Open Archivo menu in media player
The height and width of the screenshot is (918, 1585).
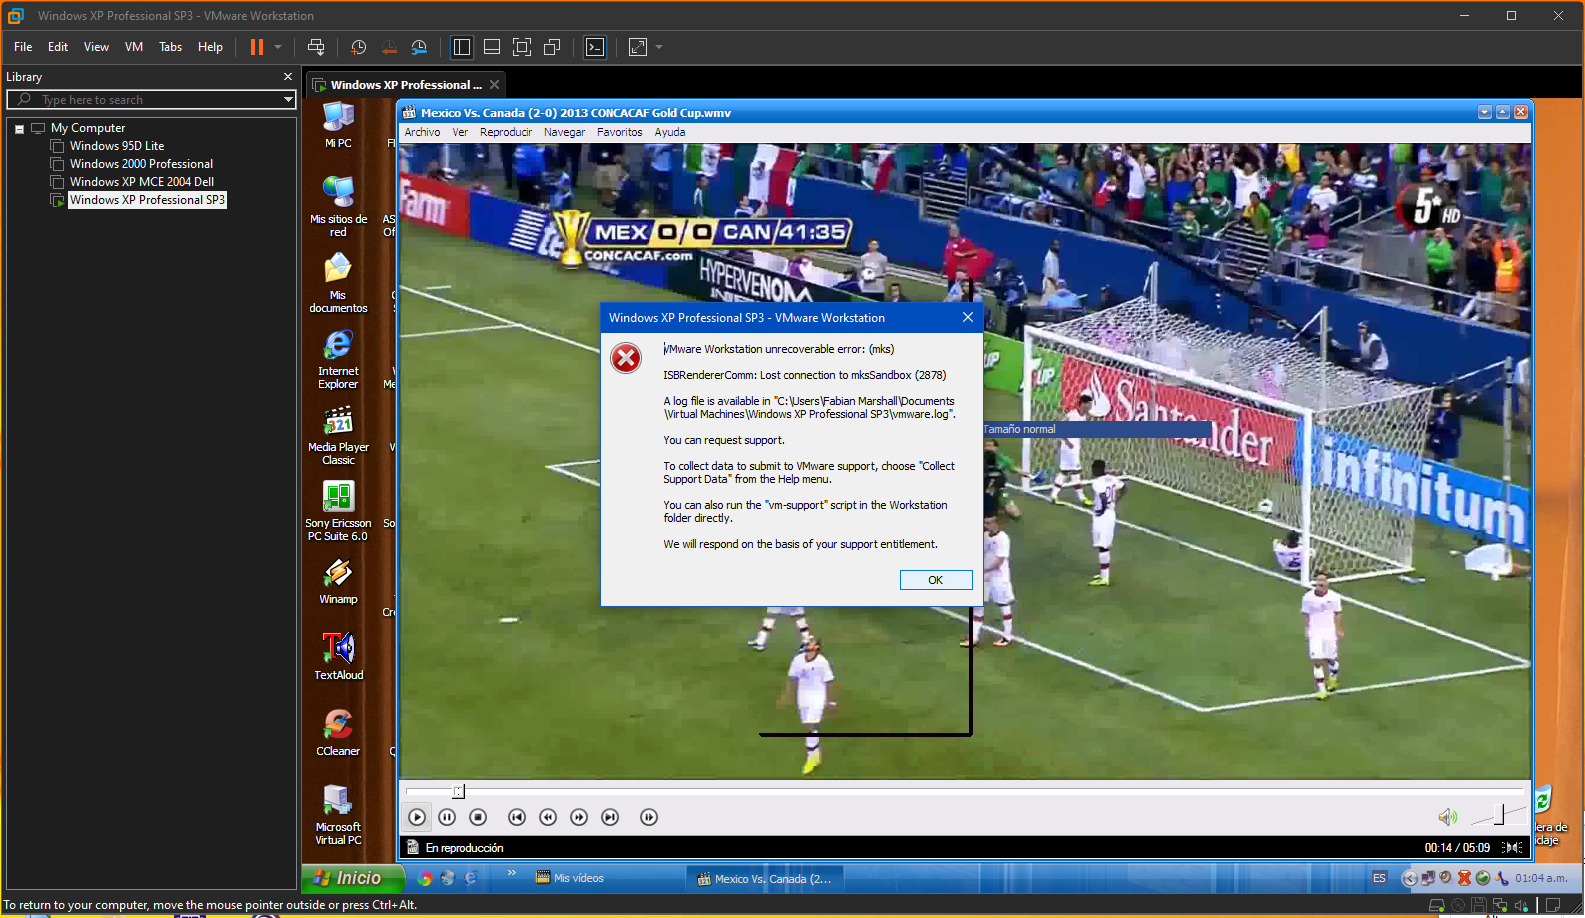click(422, 132)
